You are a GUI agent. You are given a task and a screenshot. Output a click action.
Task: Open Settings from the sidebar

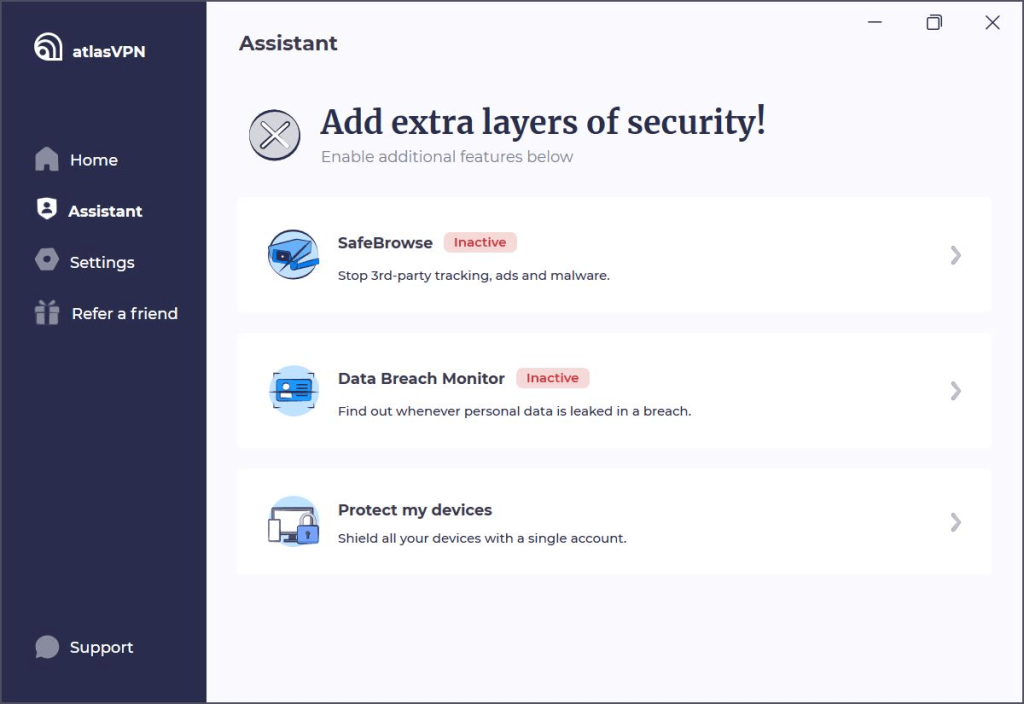pyautogui.click(x=102, y=263)
